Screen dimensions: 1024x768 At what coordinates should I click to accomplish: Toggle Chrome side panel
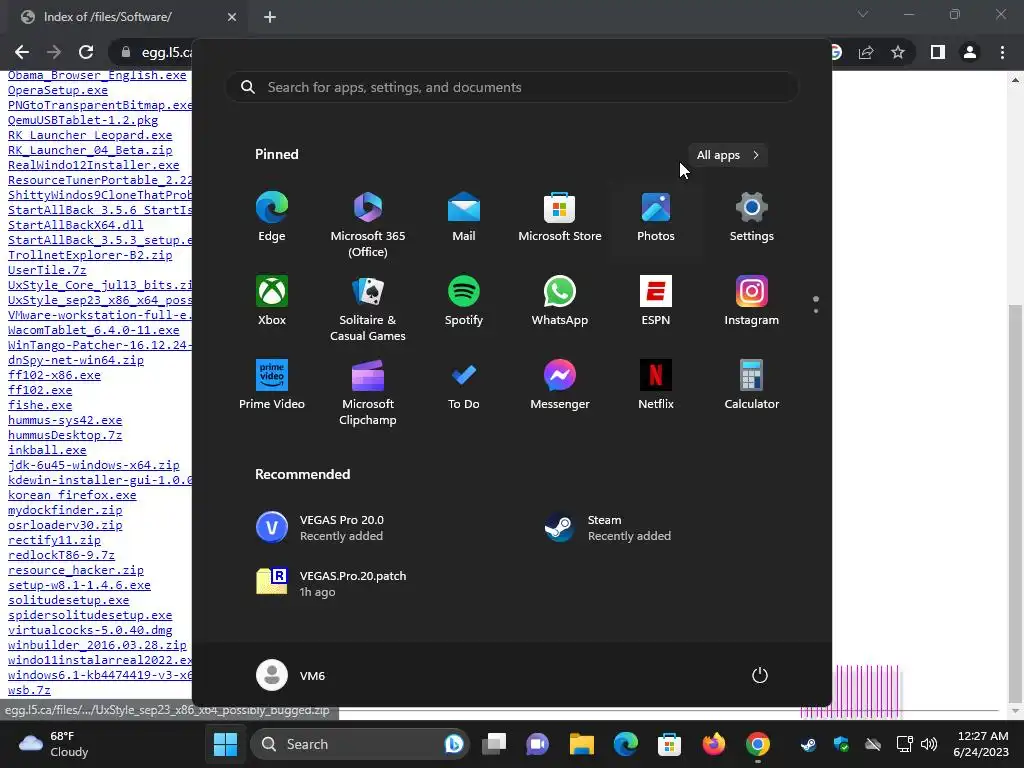point(938,52)
